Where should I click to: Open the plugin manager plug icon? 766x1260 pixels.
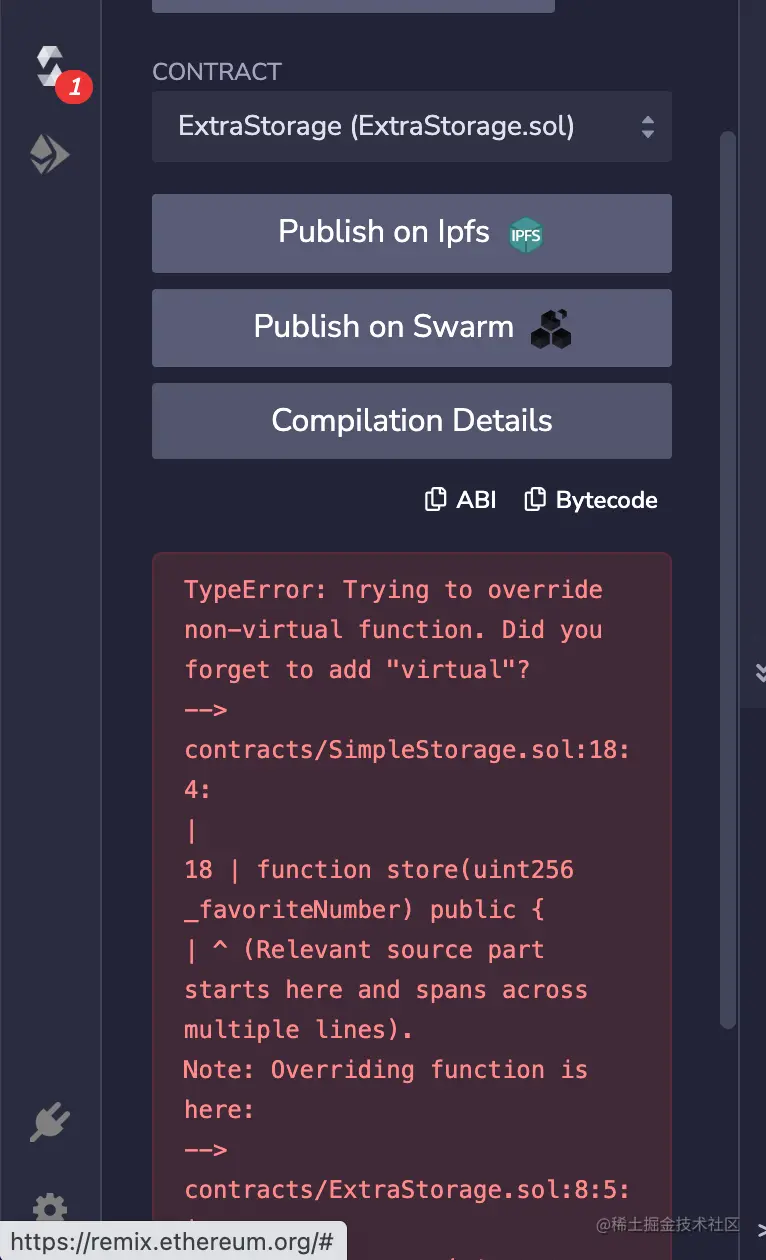point(49,1122)
